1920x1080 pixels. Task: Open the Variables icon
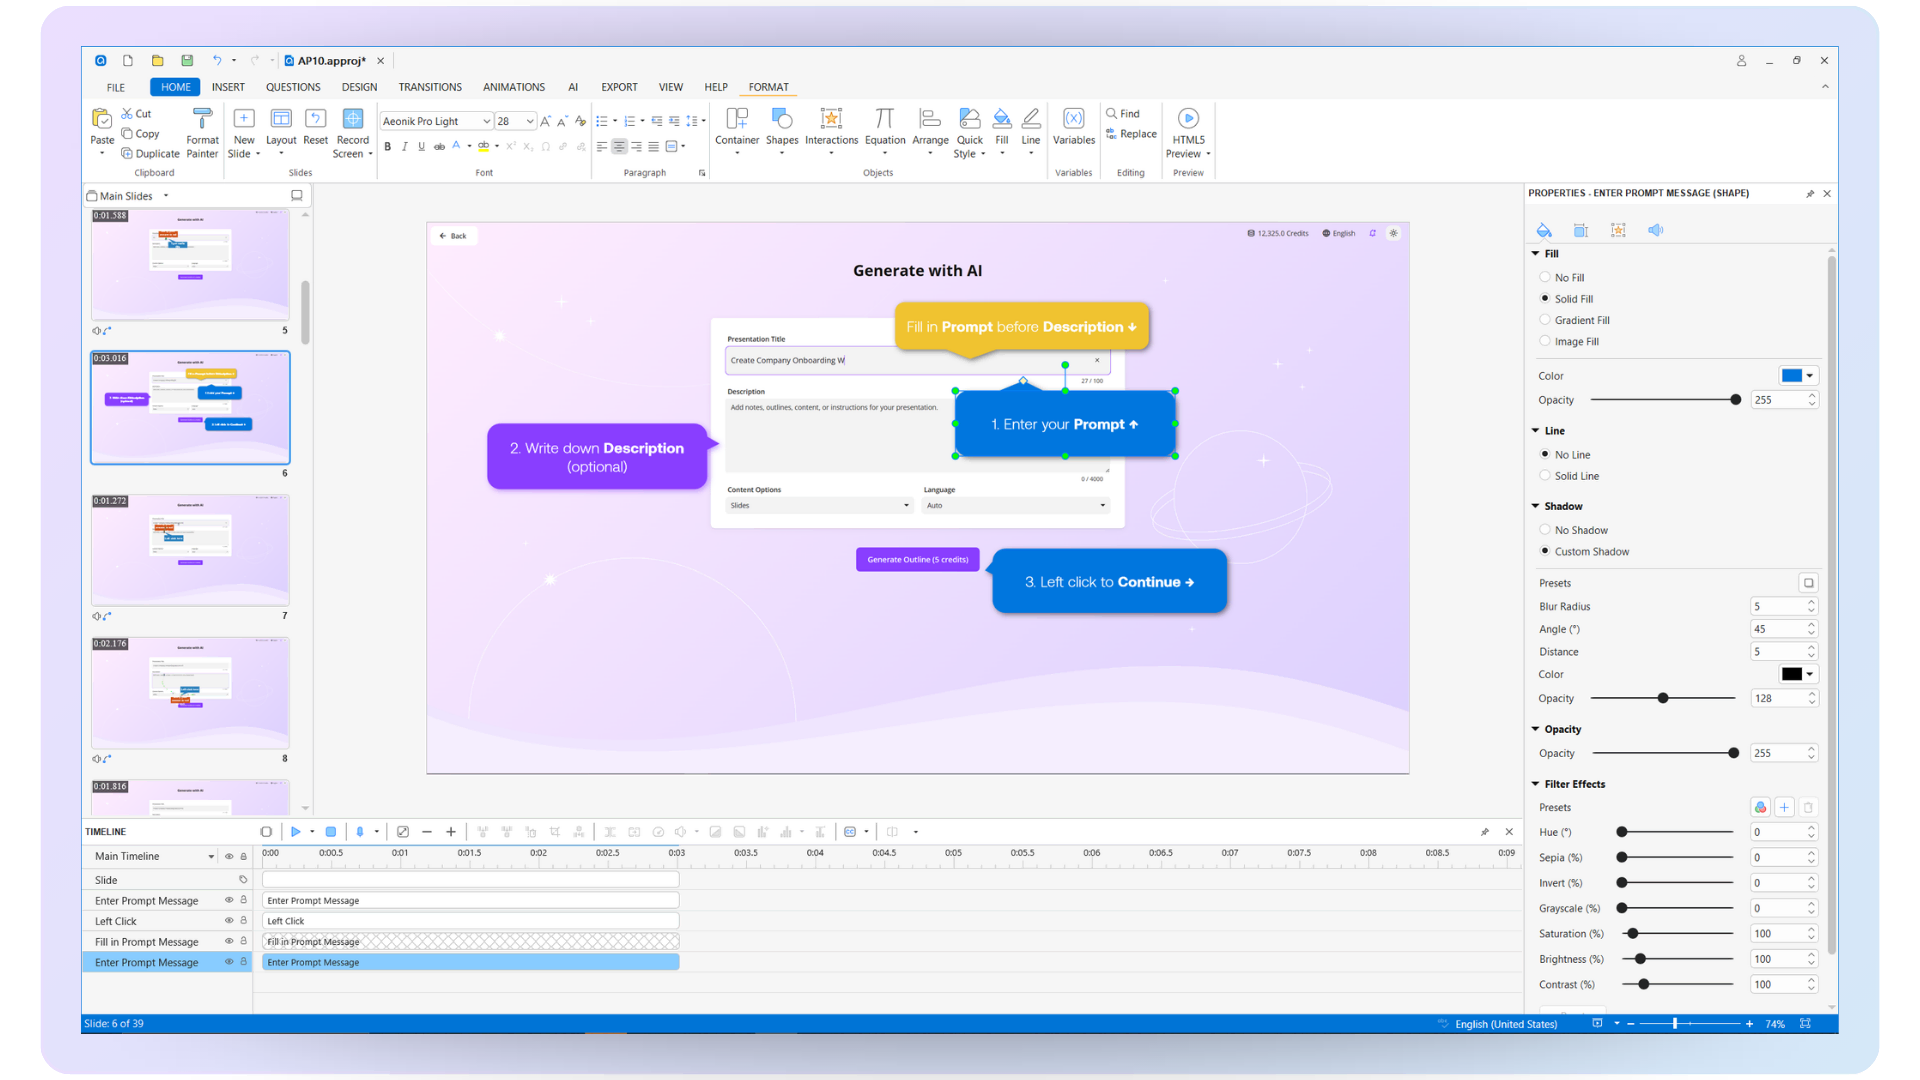pos(1073,119)
